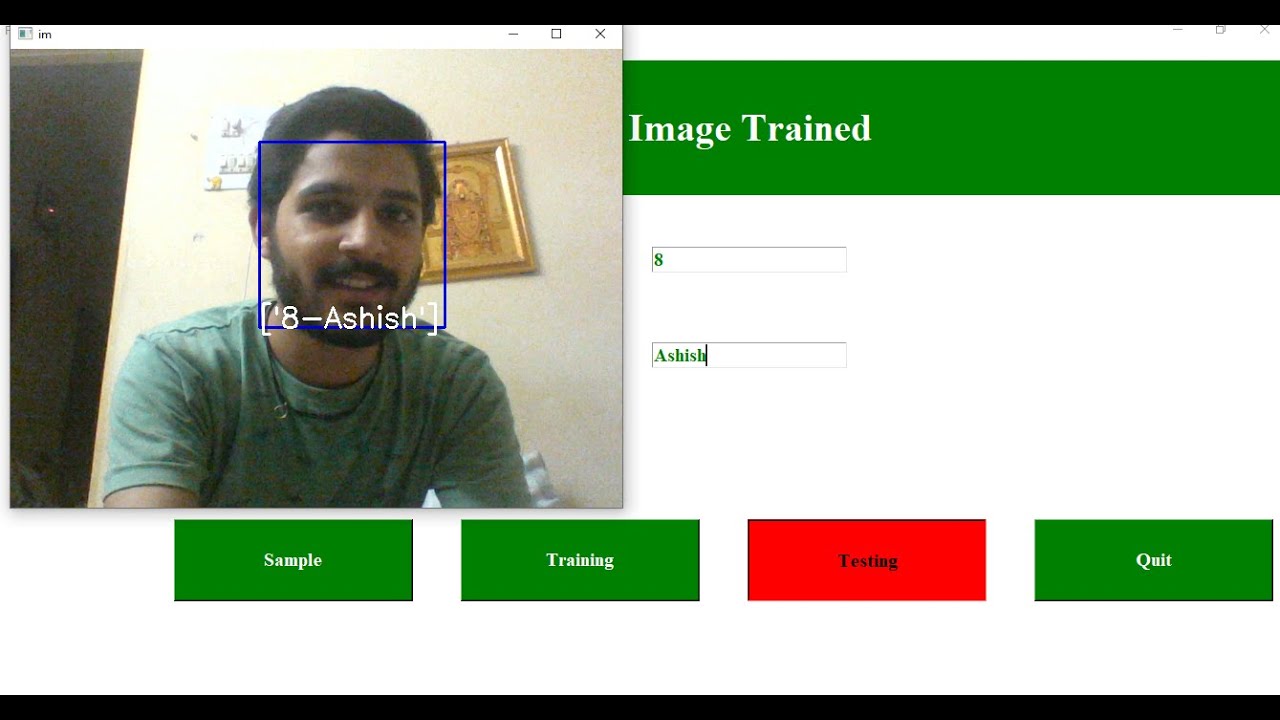Close the im webcam window

(600, 34)
